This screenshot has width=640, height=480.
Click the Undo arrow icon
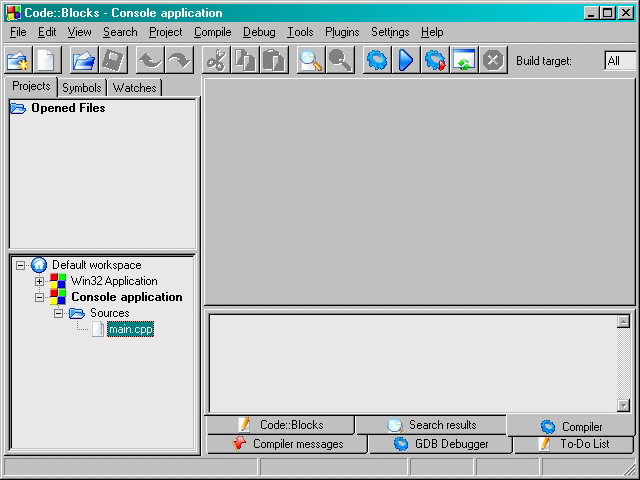pos(150,60)
